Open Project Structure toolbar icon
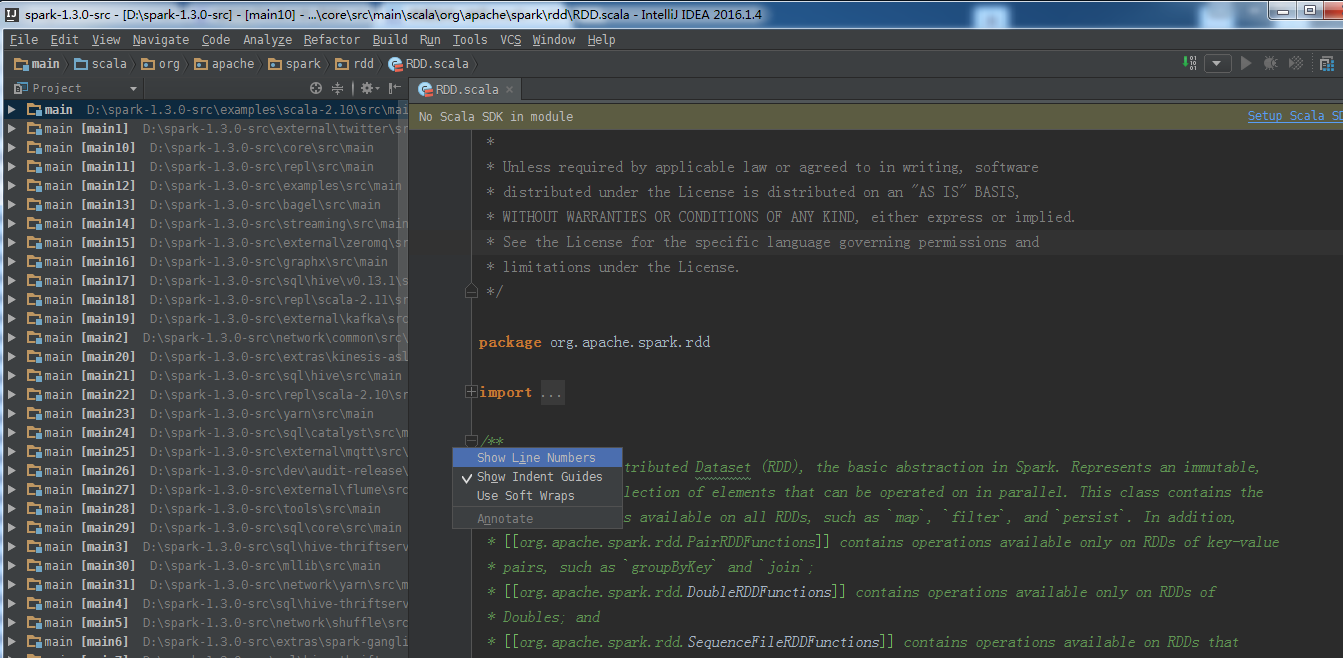The height and width of the screenshot is (658, 1343). (1326, 63)
